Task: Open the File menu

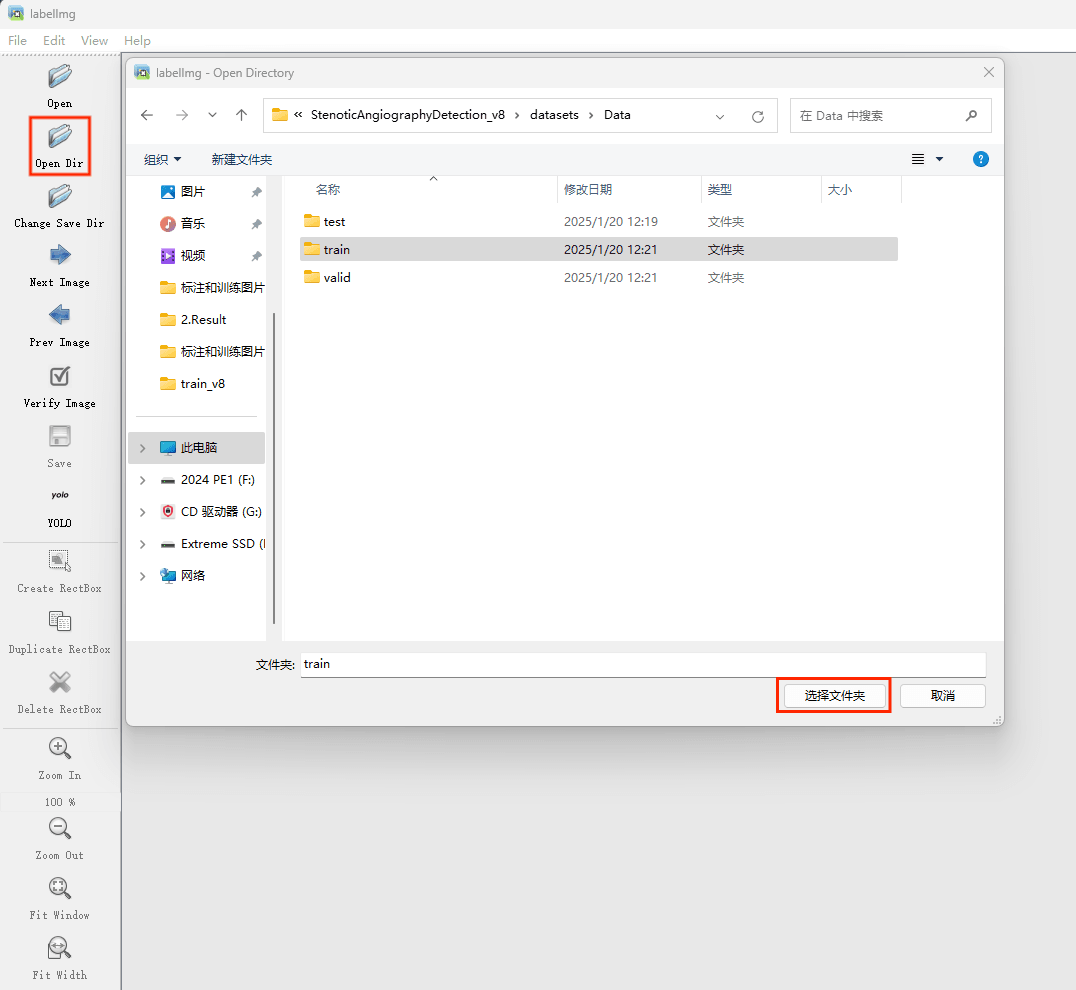Action: click(18, 41)
